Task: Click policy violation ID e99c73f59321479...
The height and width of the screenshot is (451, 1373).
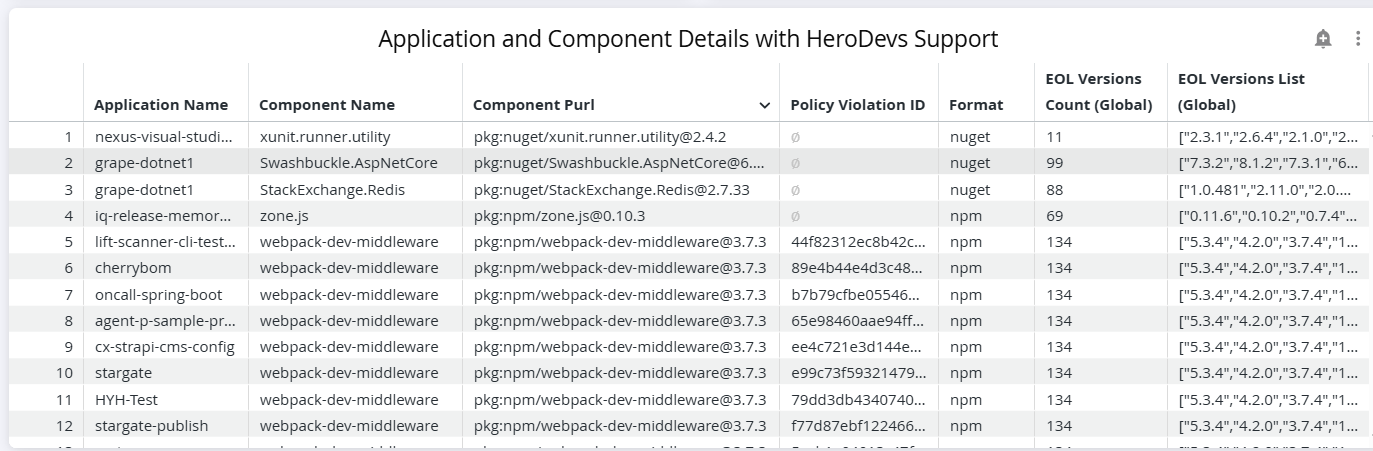Action: 859,373
